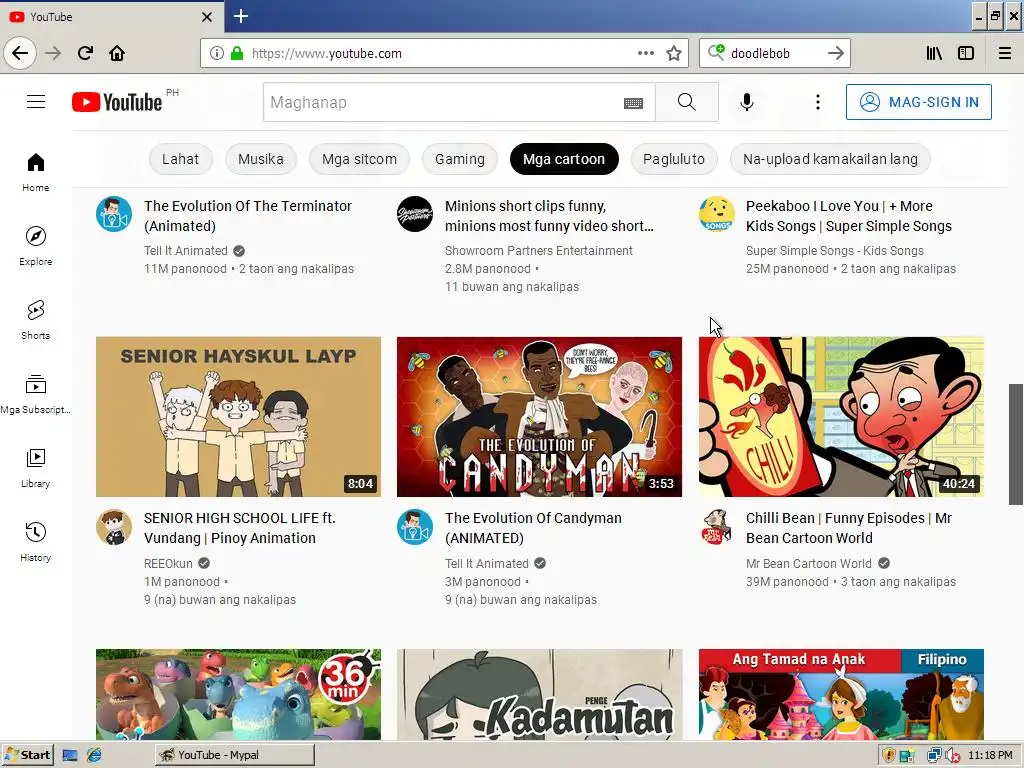
Task: Close the YouTube tab
Action: [x=206, y=17]
